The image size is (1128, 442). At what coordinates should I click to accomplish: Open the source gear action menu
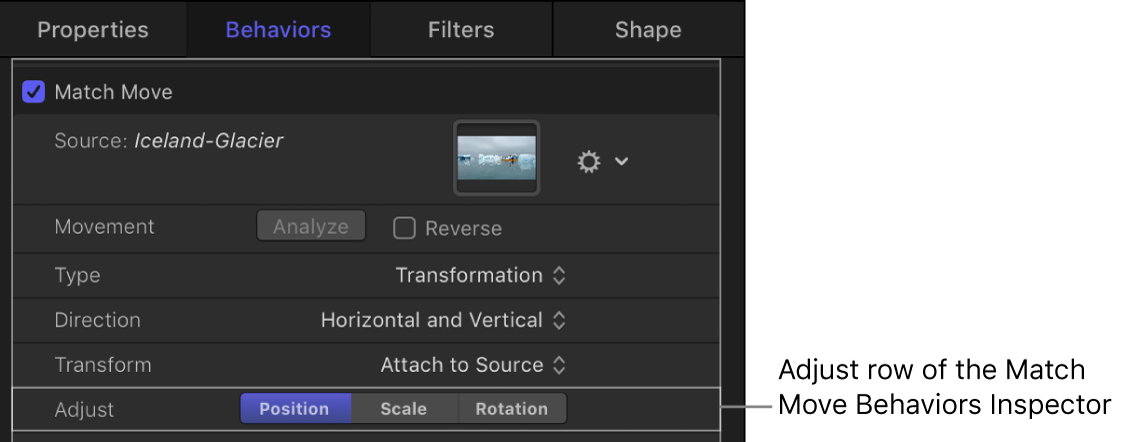coord(589,161)
